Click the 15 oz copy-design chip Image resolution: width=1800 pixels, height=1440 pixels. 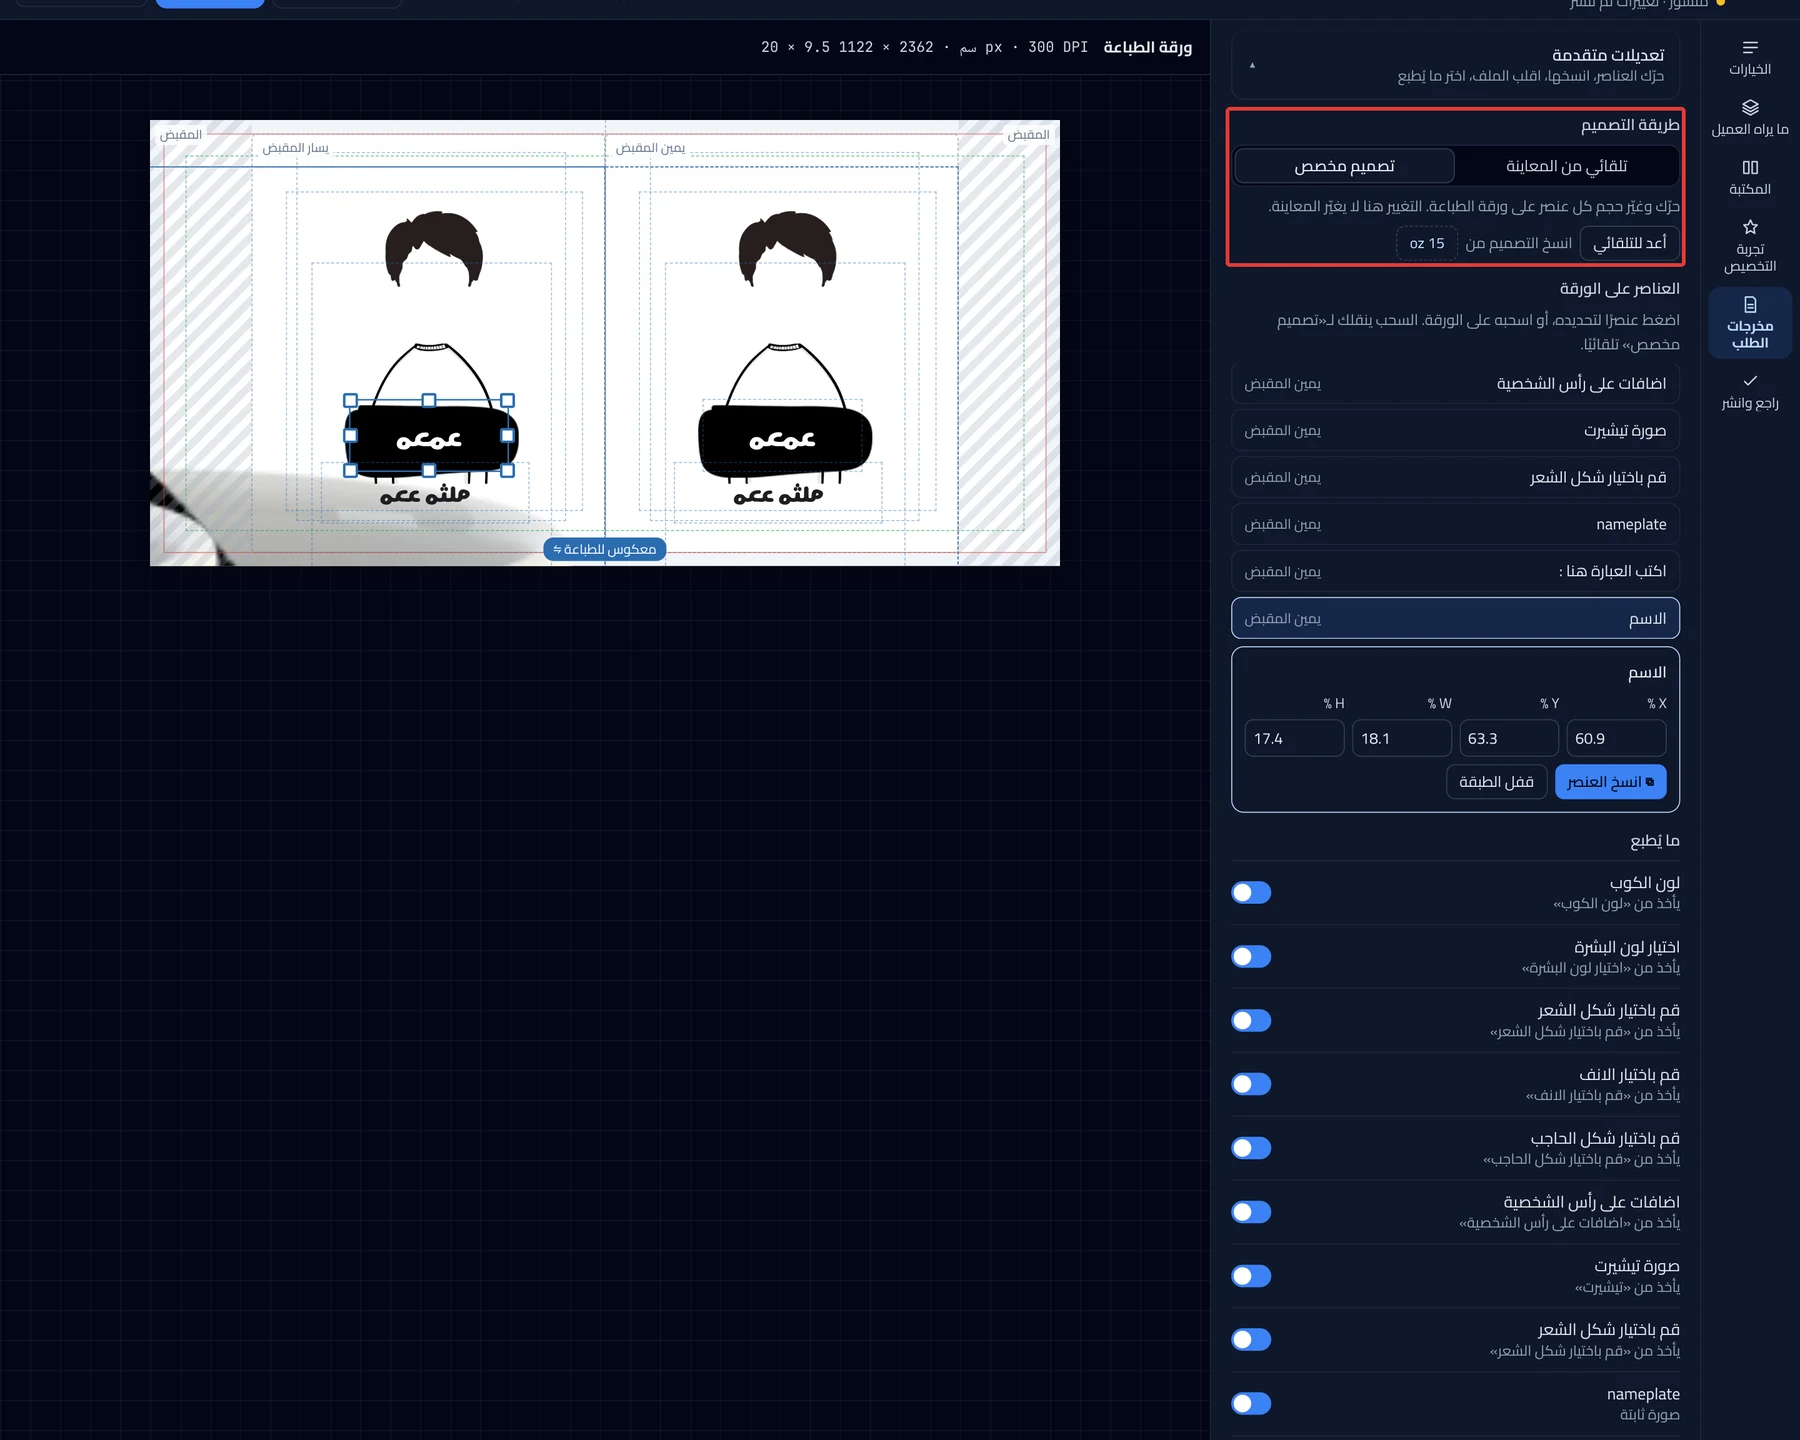coord(1427,243)
